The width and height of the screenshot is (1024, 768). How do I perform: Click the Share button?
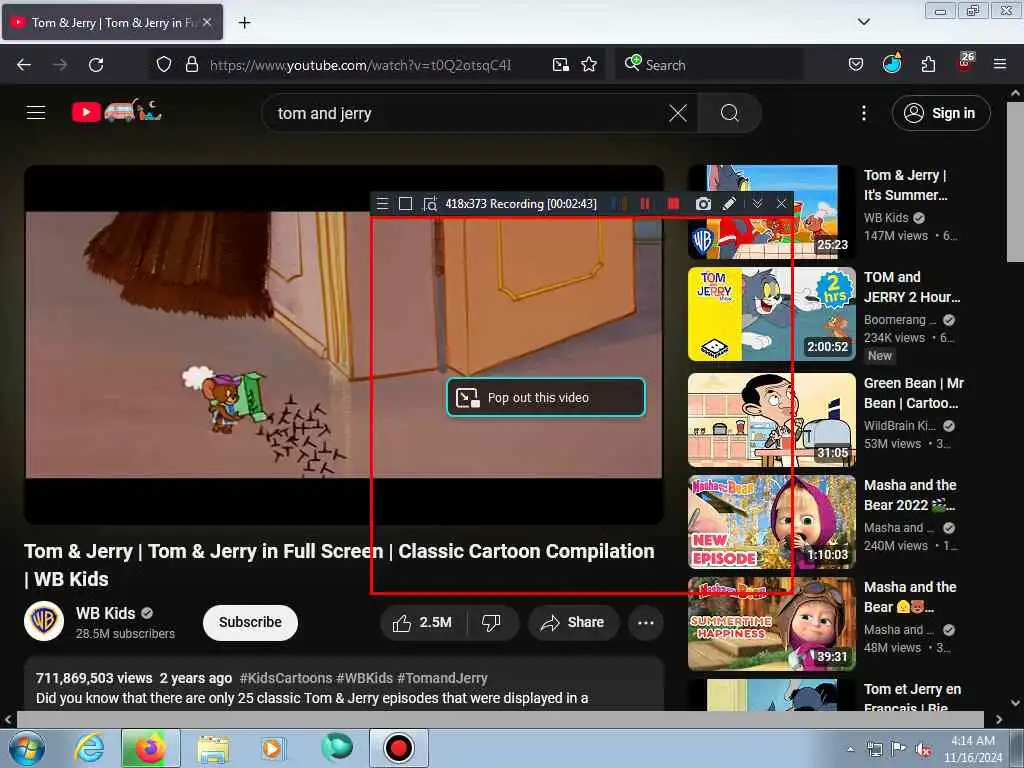pos(572,623)
